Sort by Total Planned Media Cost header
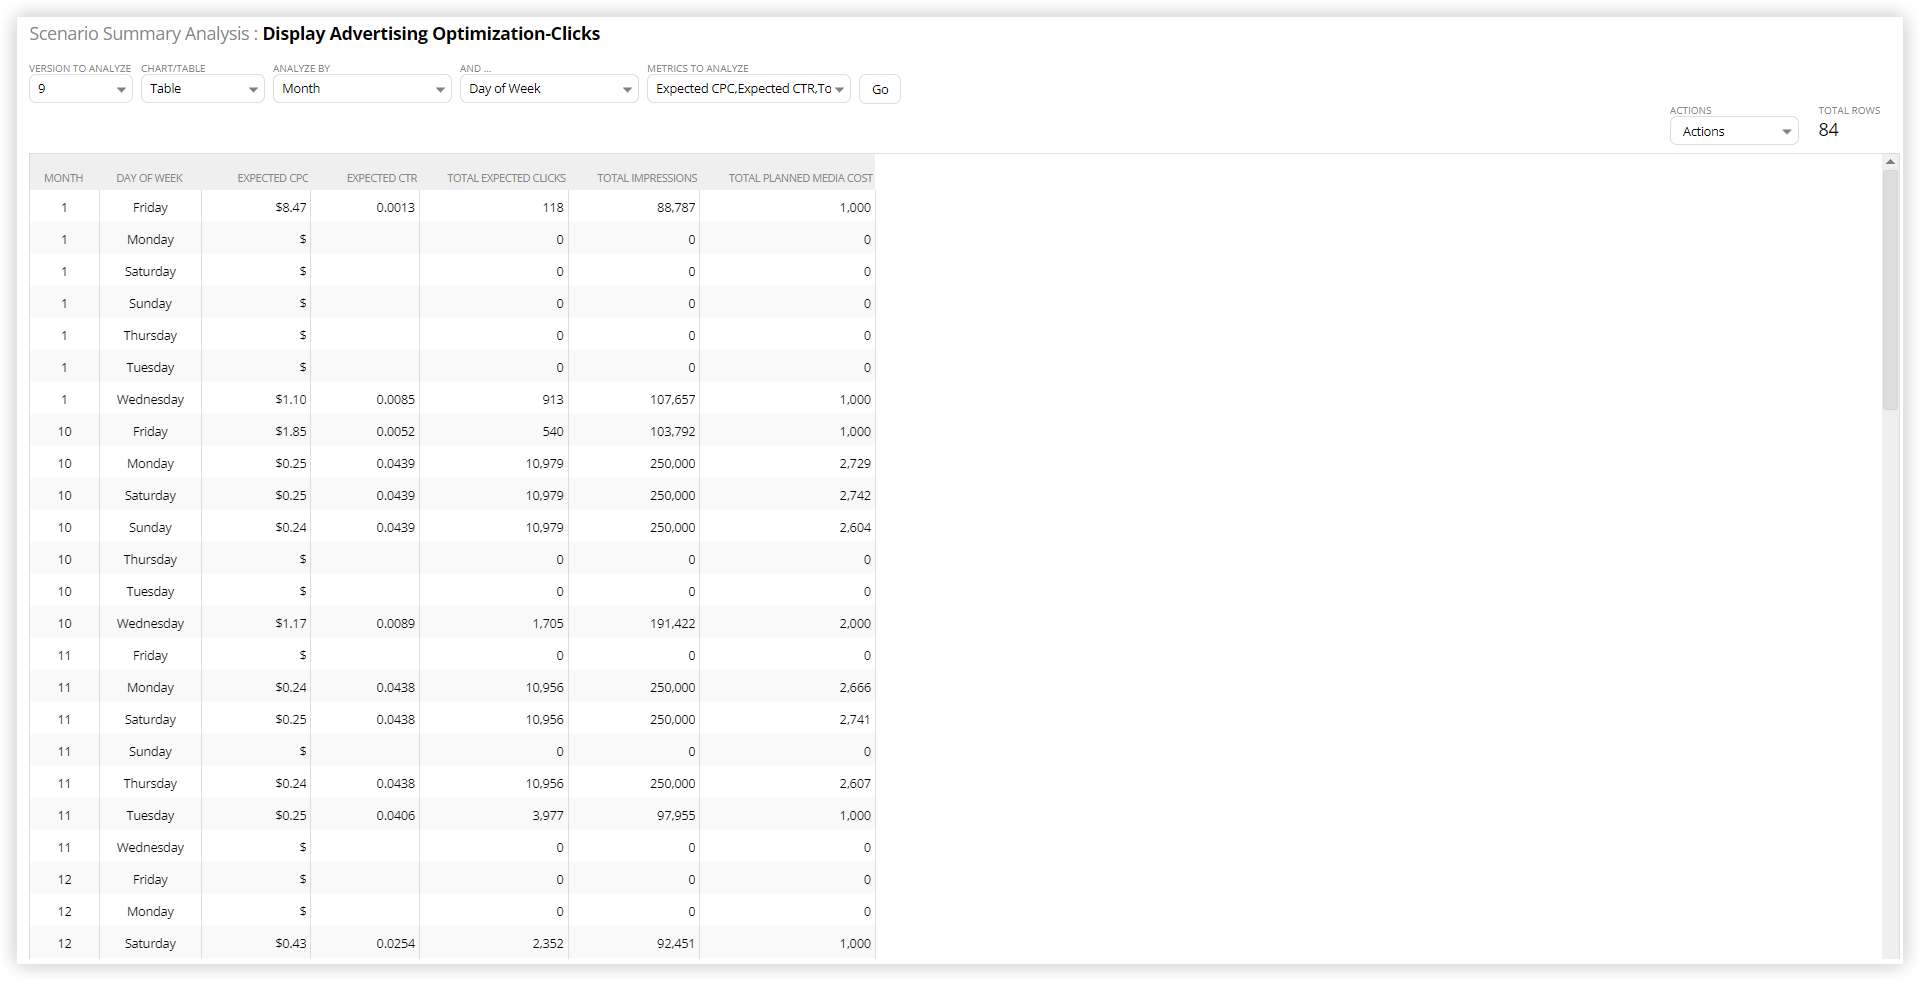1920x981 pixels. [x=800, y=178]
